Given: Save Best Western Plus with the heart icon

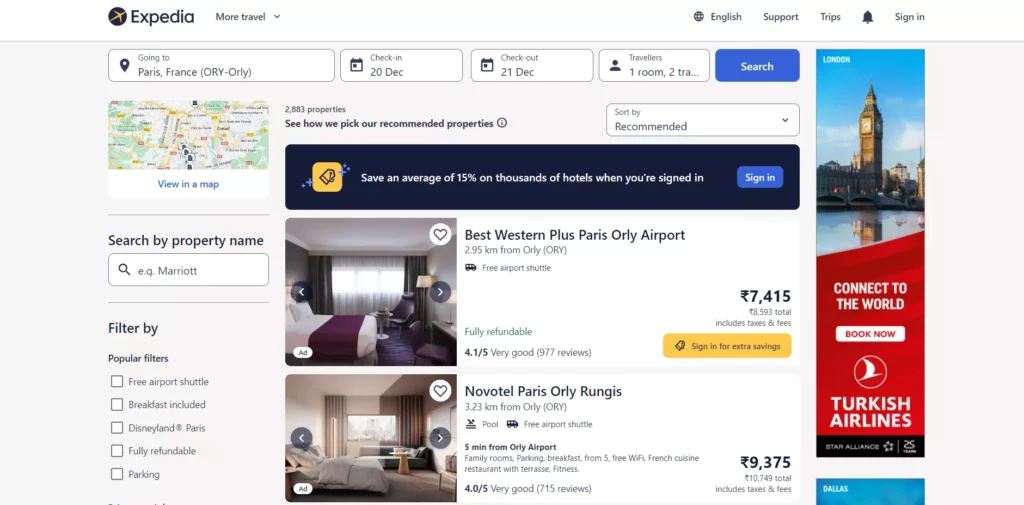Looking at the screenshot, I should click(440, 234).
